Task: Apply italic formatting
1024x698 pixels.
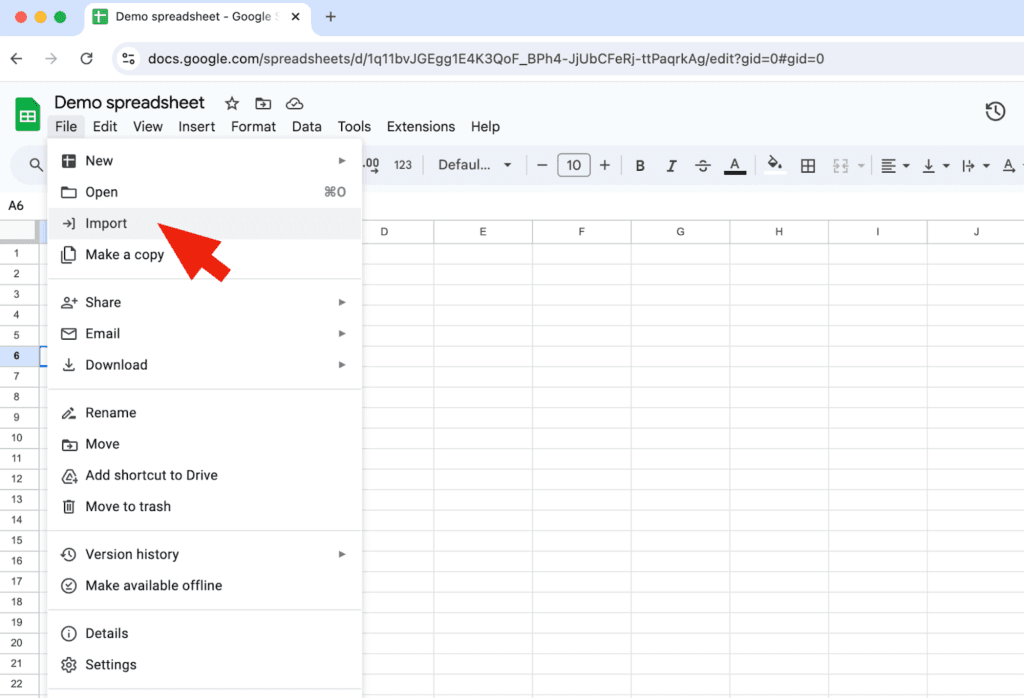Action: pyautogui.click(x=670, y=165)
